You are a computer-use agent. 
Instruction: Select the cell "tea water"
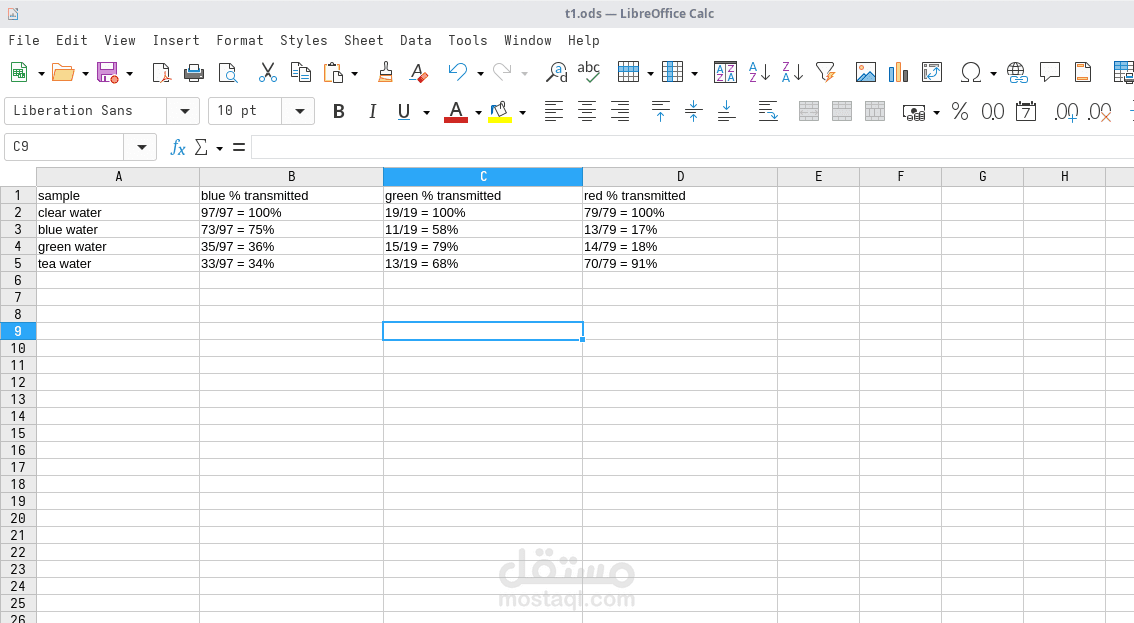[x=118, y=263]
